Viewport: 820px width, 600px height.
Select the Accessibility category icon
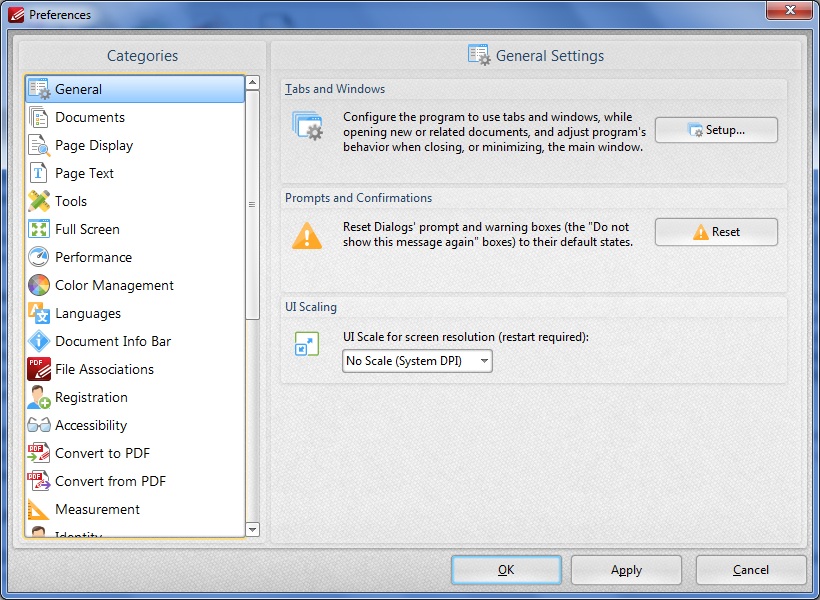pos(37,425)
